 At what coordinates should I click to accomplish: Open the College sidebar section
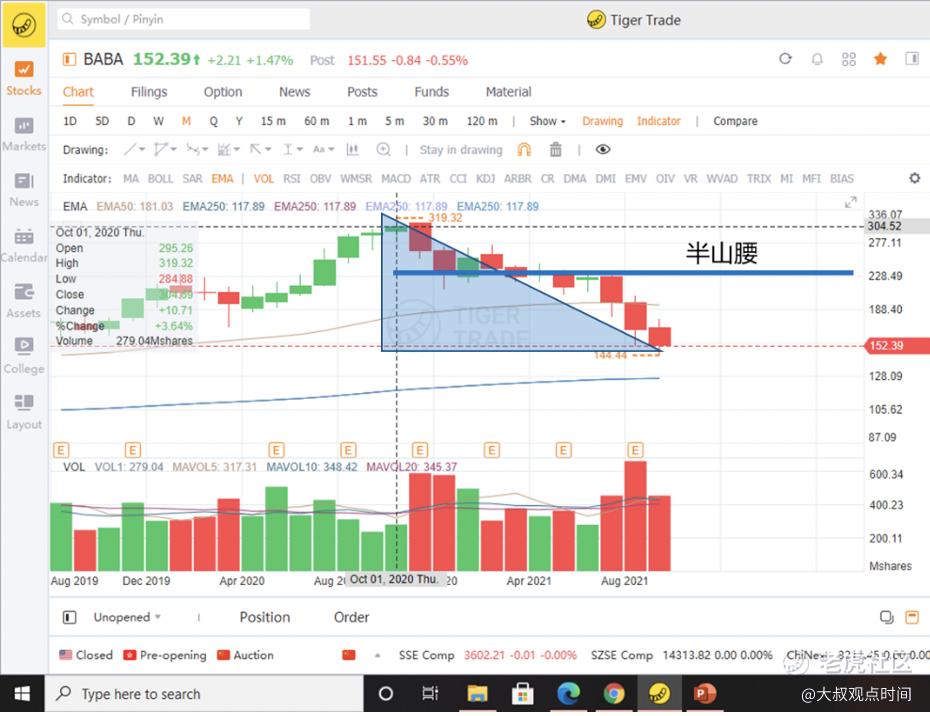24,357
